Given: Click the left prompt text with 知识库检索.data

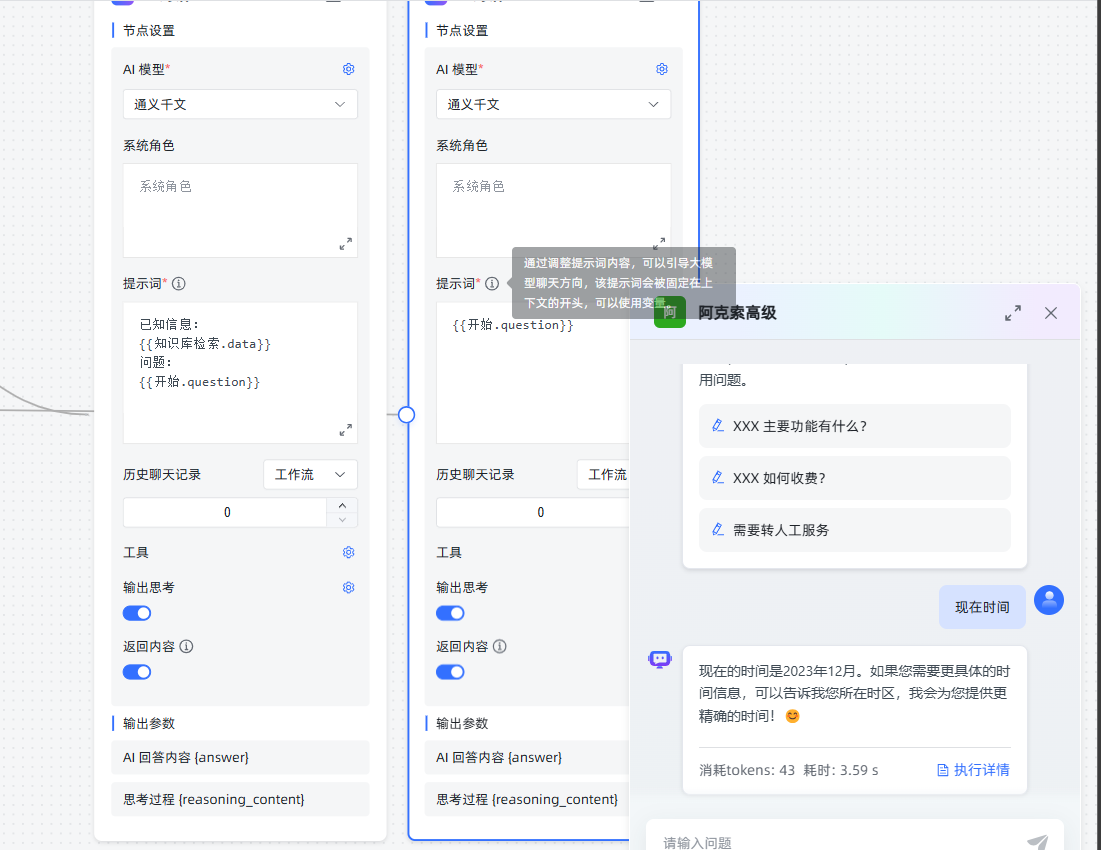Looking at the screenshot, I should pyautogui.click(x=205, y=344).
